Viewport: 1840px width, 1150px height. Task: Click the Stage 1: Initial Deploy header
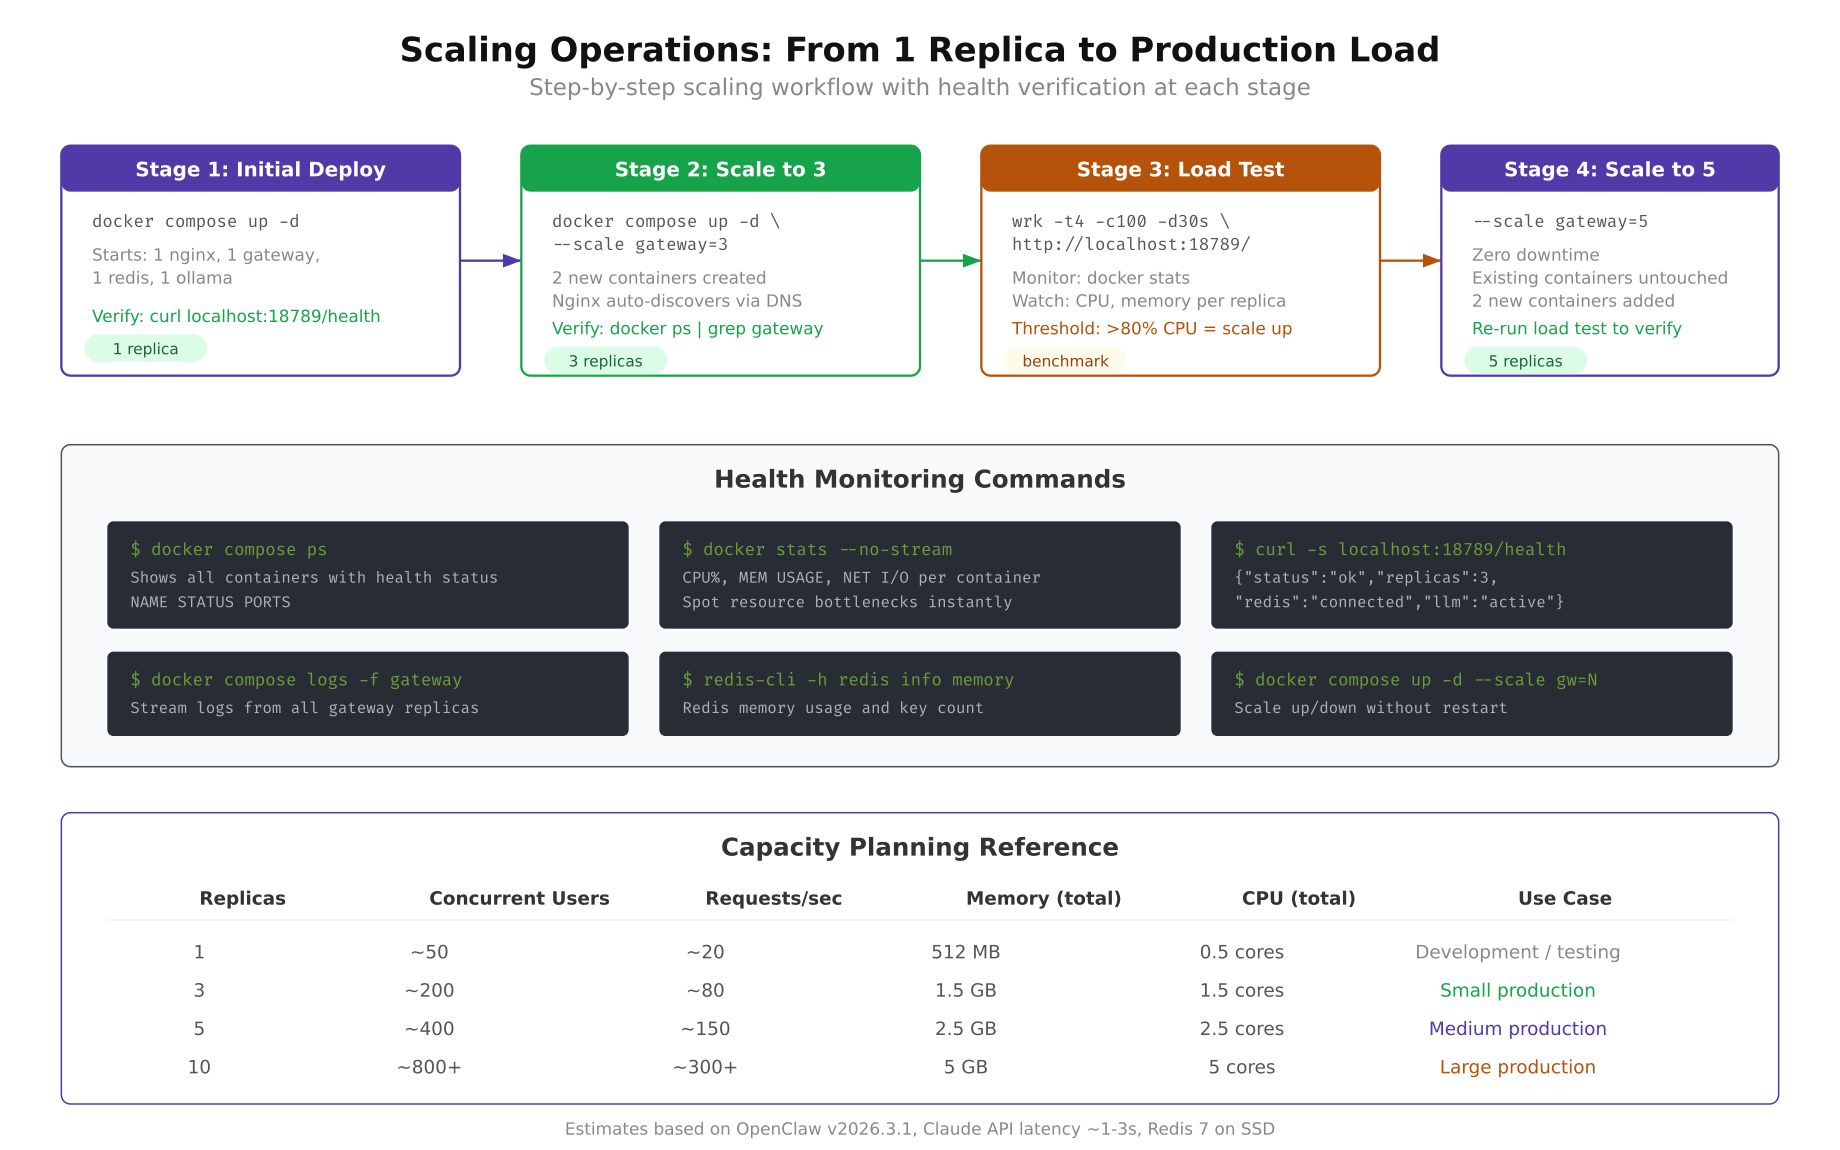pos(260,169)
